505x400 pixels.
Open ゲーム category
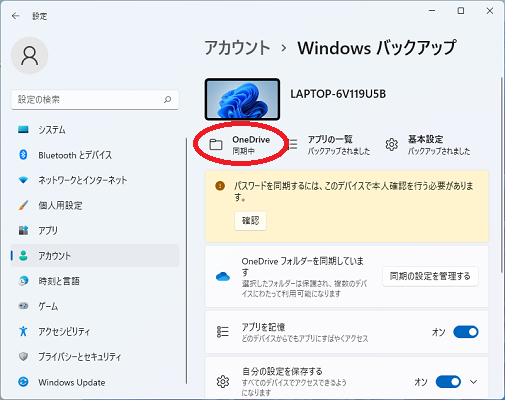95,306
